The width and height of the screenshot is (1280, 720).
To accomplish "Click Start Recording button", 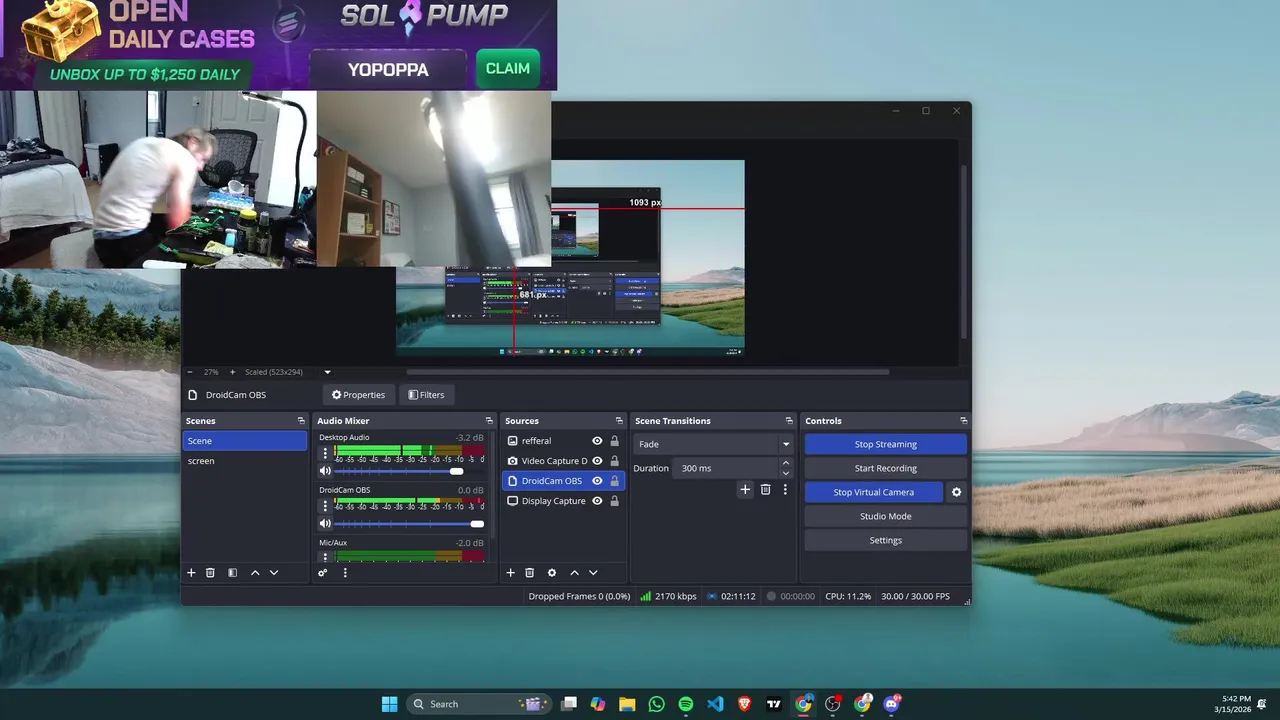I will click(x=885, y=468).
